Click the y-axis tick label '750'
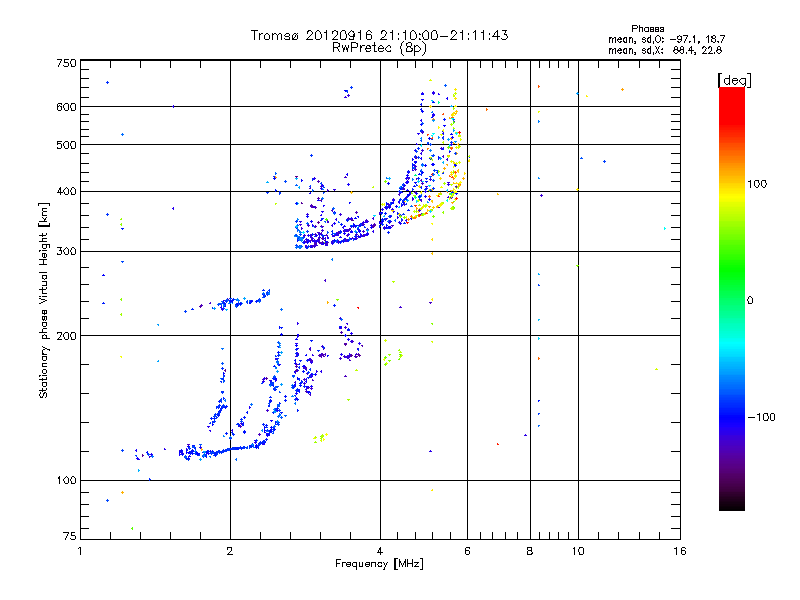The image size is (800, 600). click(66, 63)
